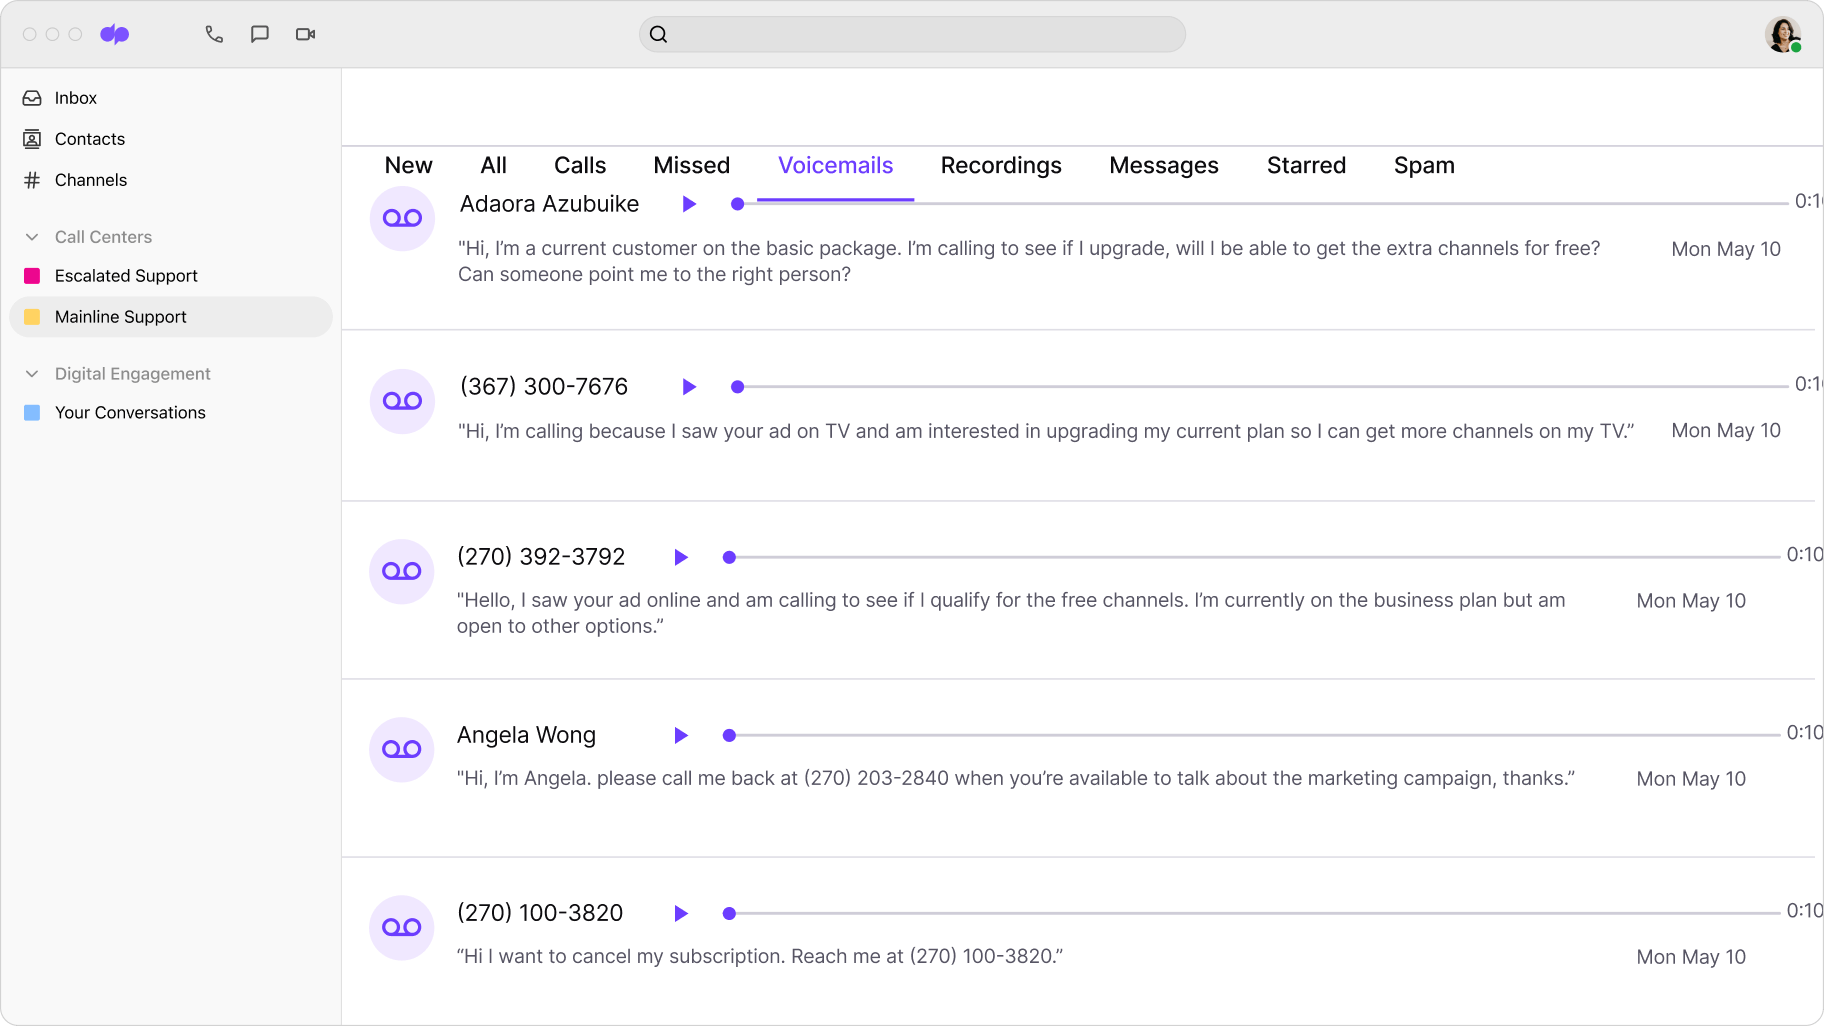Open the Spam tab

pyautogui.click(x=1424, y=165)
